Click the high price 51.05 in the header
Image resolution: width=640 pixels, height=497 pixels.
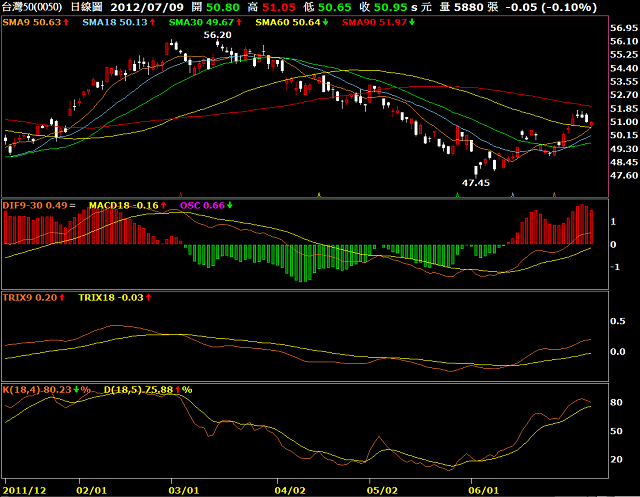[x=279, y=7]
